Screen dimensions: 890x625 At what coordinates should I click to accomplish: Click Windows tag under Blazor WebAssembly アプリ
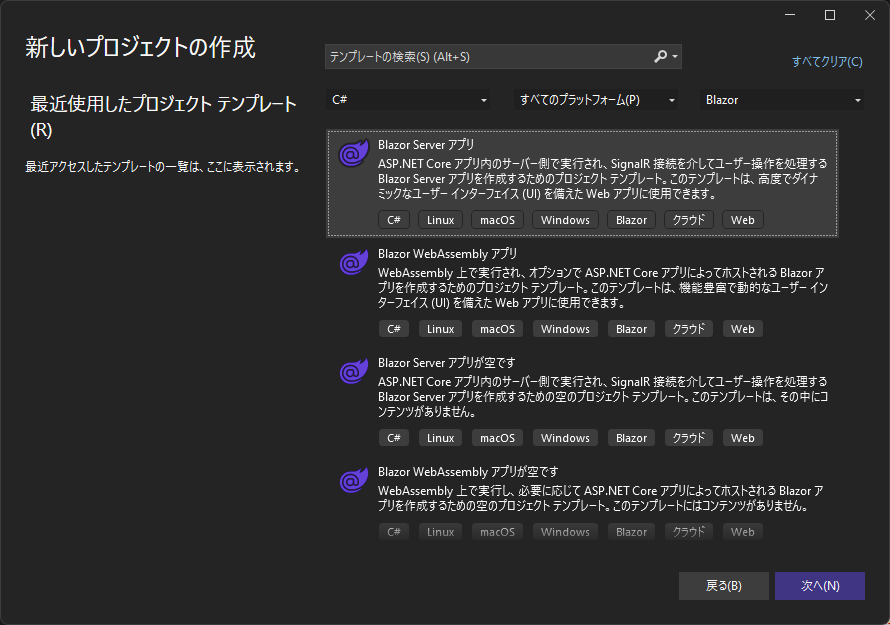pyautogui.click(x=565, y=329)
